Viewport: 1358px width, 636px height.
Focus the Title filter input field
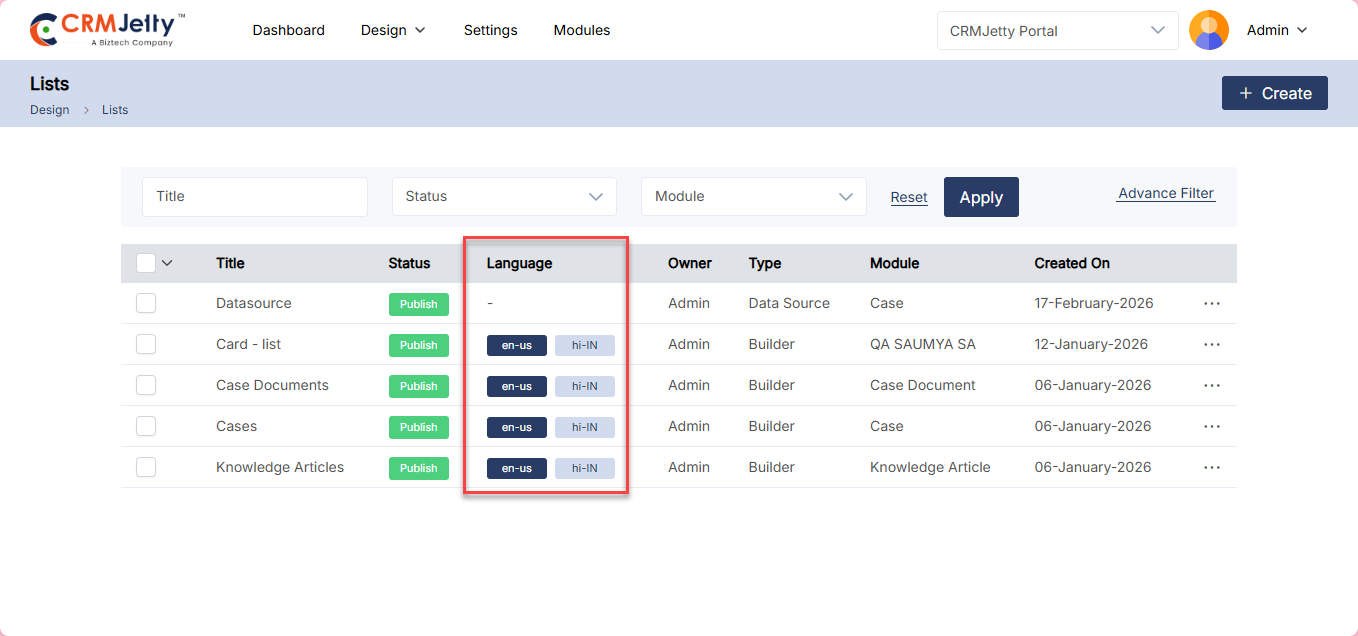coord(254,197)
